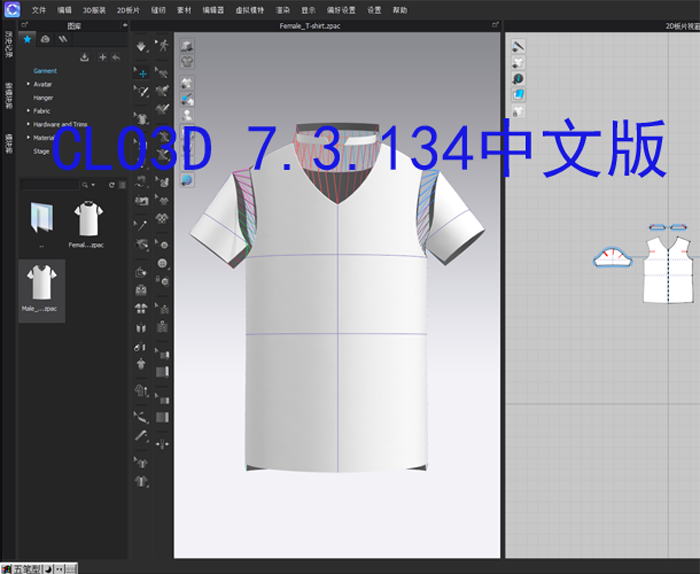Select the sleeve pattern piece in 2D view
Viewport: 700px width, 574px height.
tap(612, 257)
